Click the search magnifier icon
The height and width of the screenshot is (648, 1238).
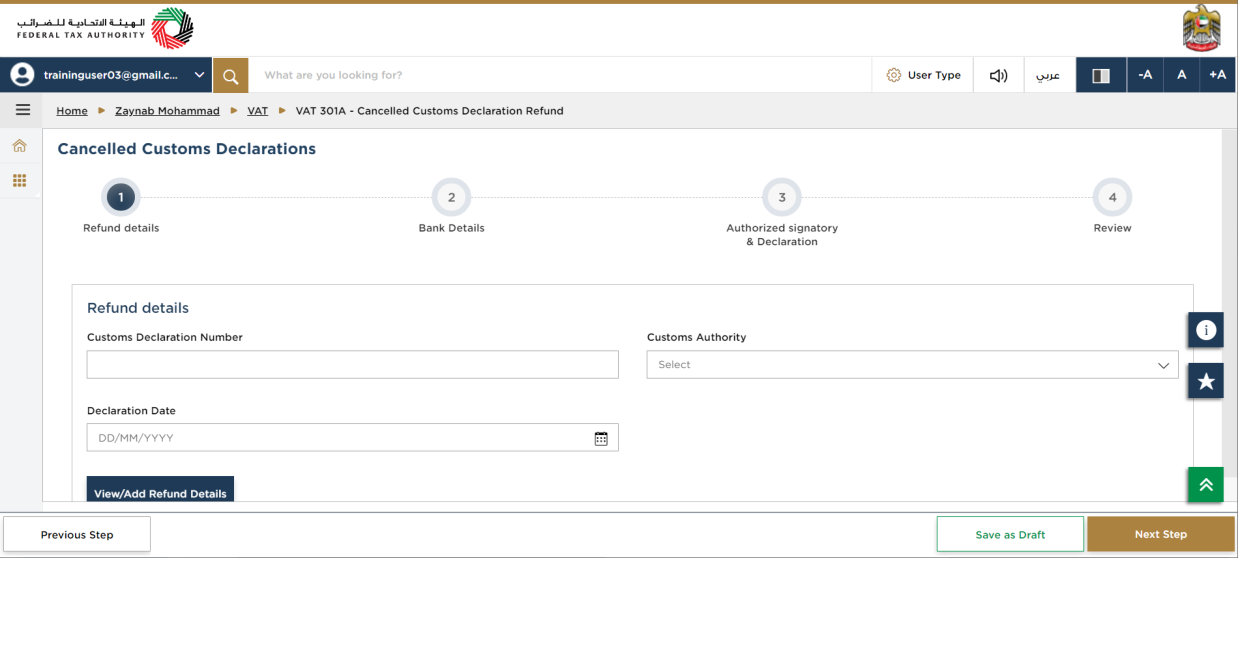tap(230, 75)
